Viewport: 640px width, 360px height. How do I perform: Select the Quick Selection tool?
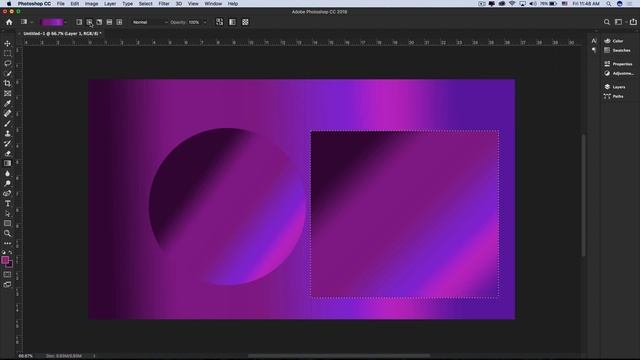[7, 73]
